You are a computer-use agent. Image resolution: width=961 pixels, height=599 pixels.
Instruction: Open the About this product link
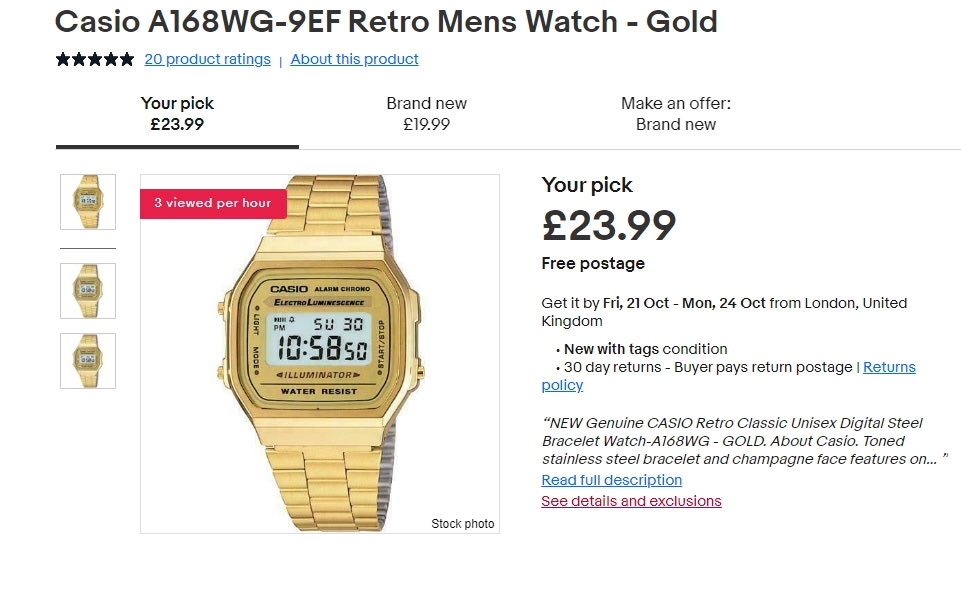354,59
